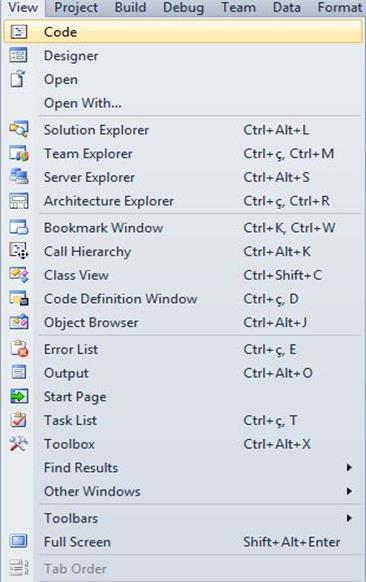Click the Solution Explorer icon
Viewport: 366px width, 582px height.
pyautogui.click(x=19, y=130)
